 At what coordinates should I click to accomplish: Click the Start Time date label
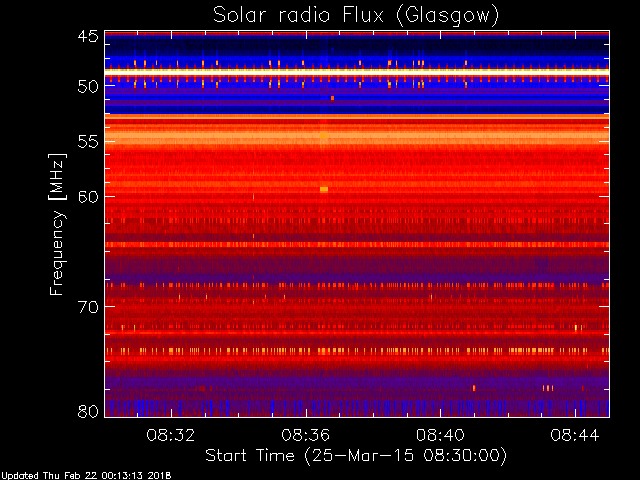tap(356, 456)
